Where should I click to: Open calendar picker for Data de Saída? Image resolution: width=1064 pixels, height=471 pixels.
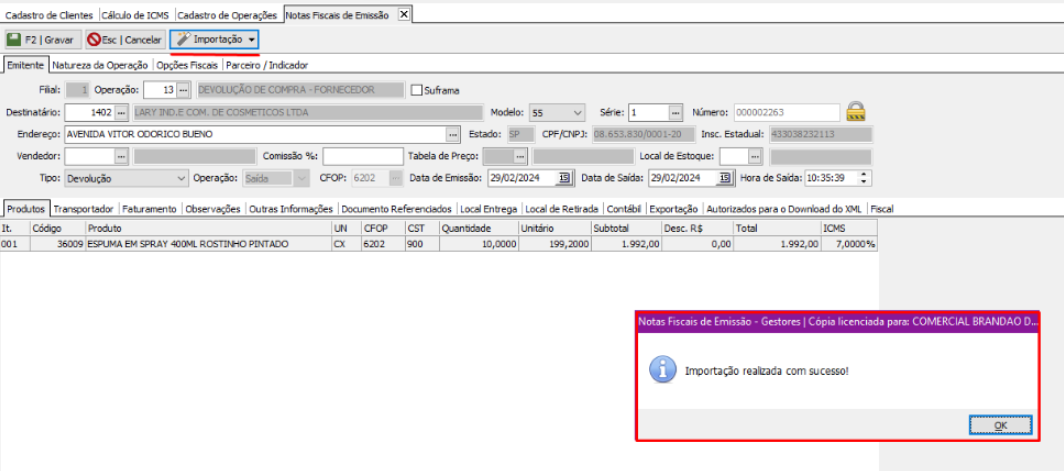[724, 178]
